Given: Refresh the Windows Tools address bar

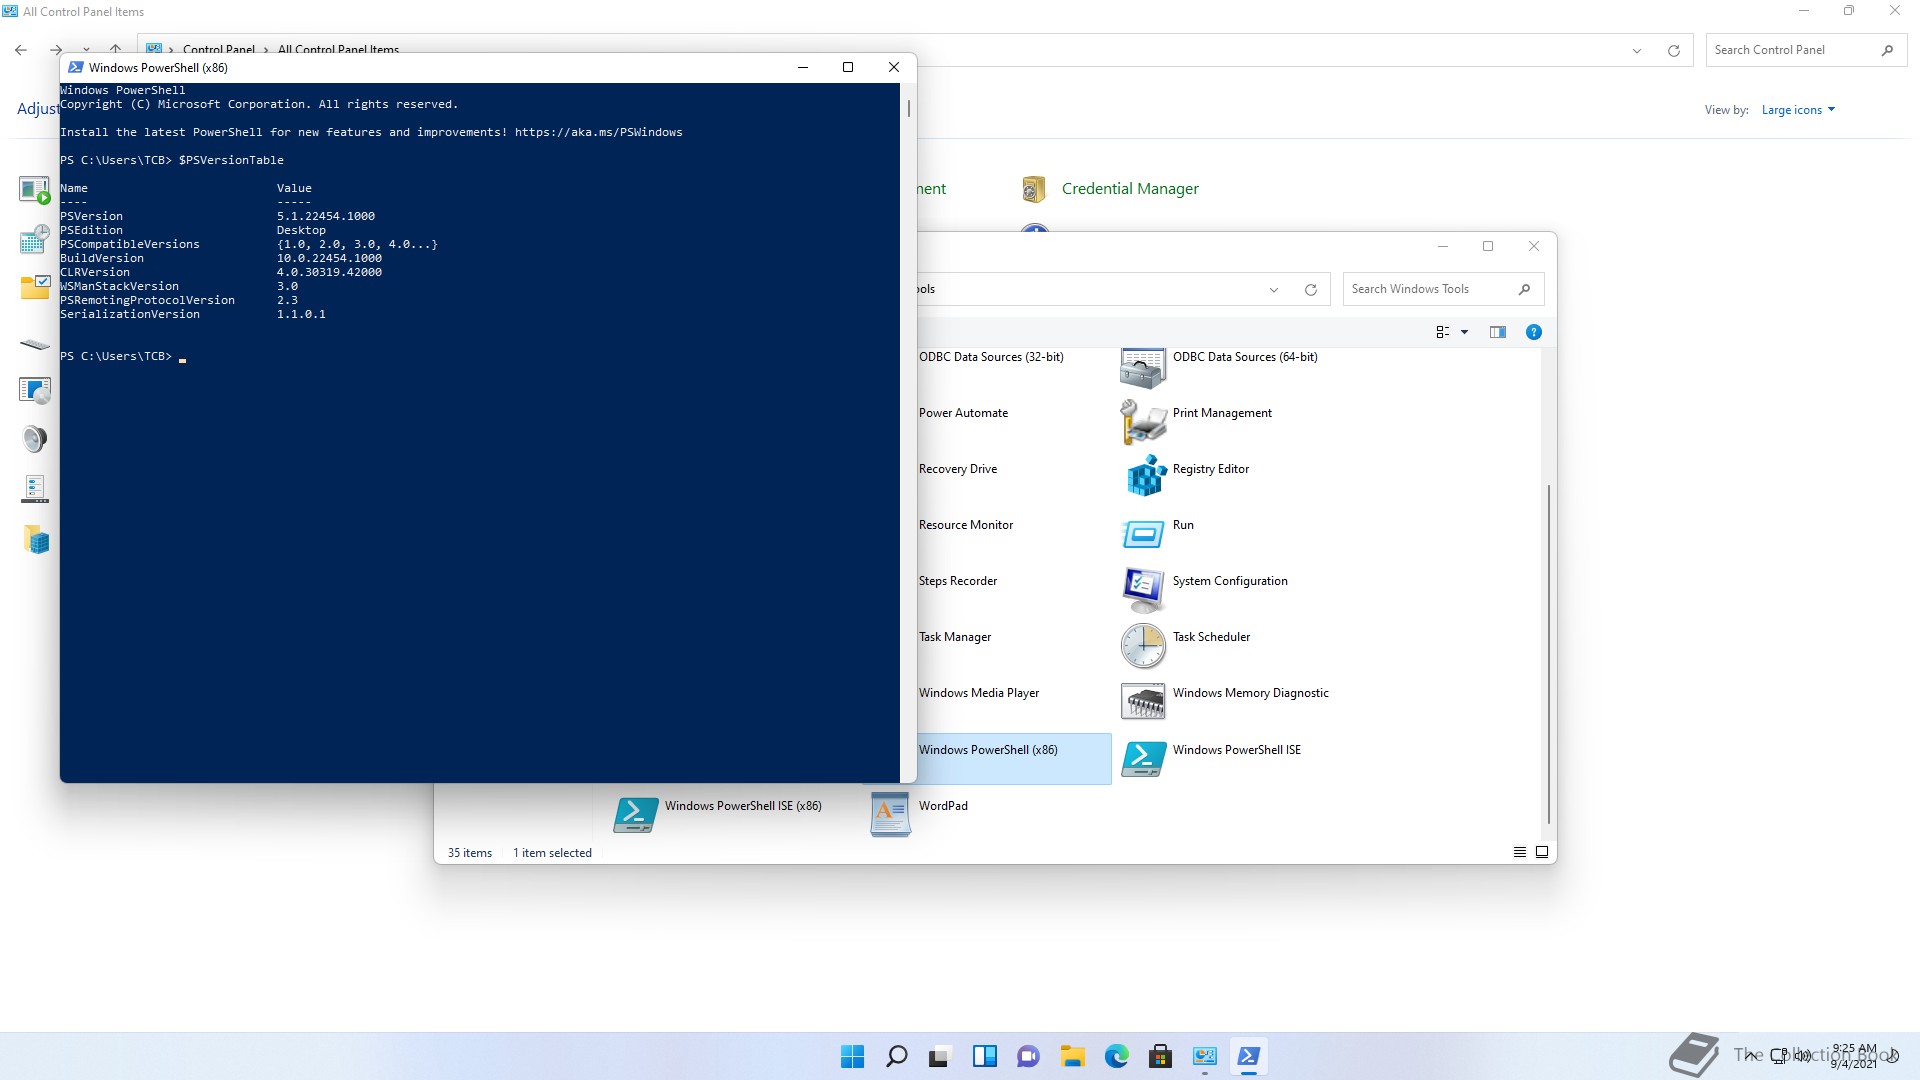Looking at the screenshot, I should click(x=1310, y=290).
